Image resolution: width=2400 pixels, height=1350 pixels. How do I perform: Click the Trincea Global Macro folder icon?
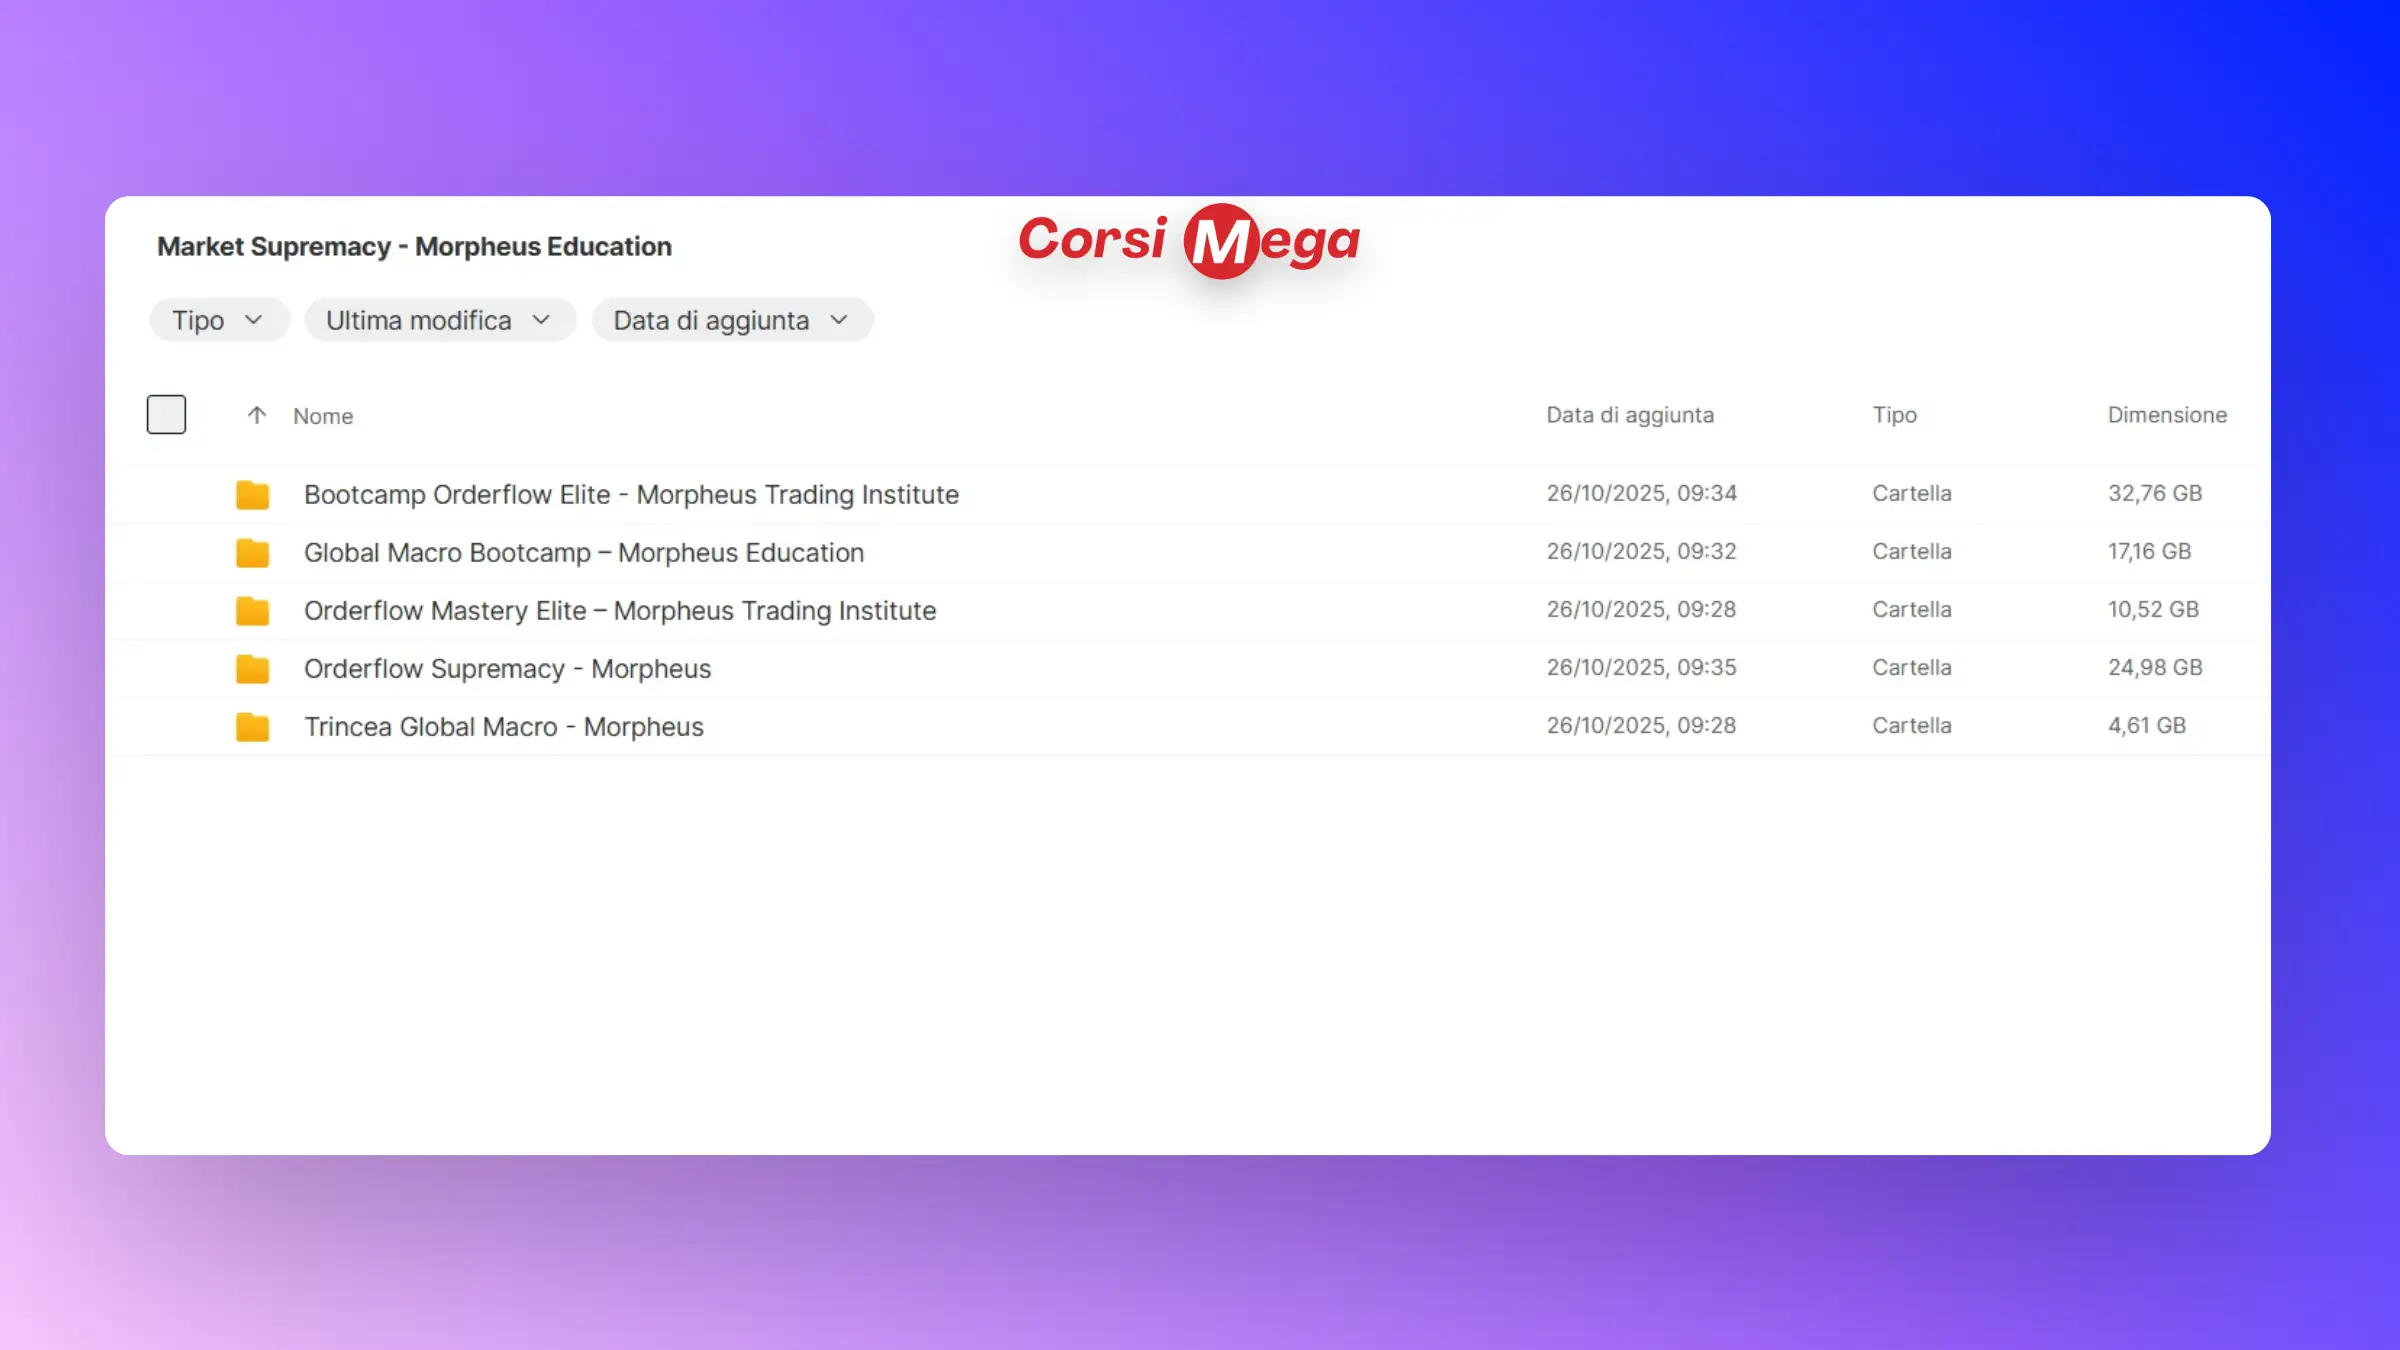(x=252, y=726)
